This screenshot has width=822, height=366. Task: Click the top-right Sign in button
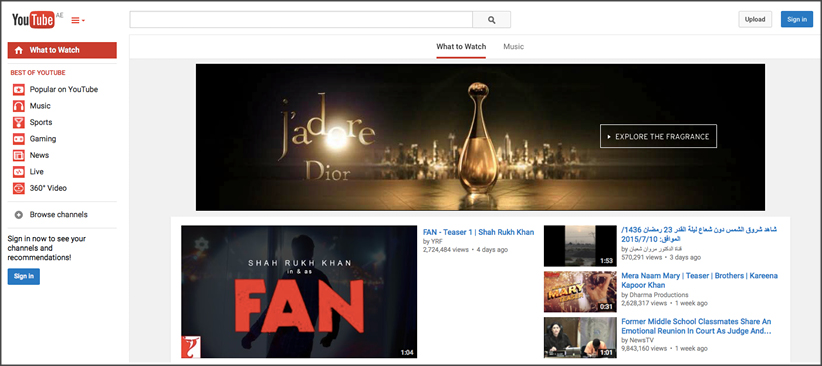pyautogui.click(x=797, y=19)
